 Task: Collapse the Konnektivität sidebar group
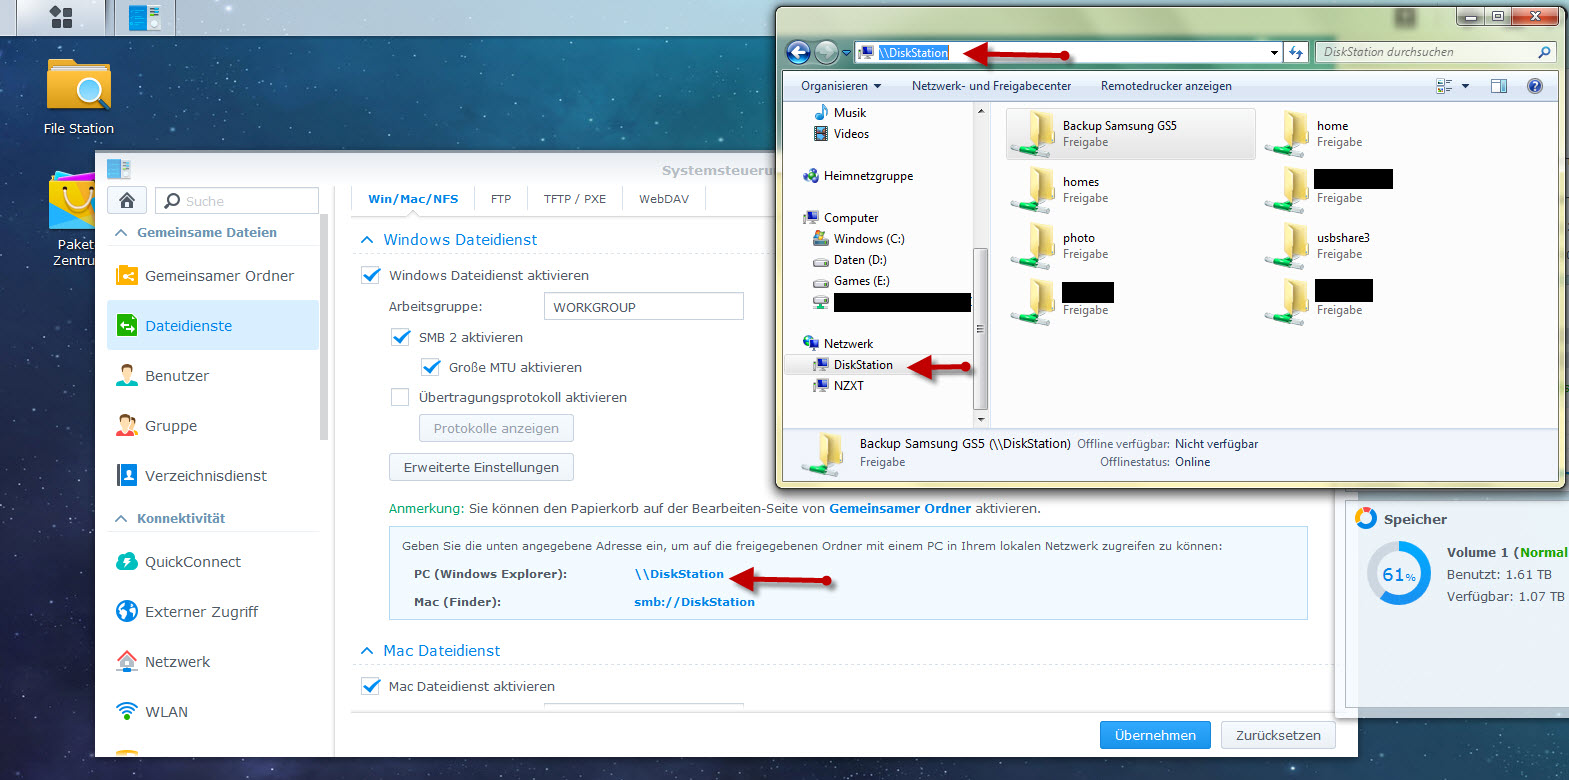coord(122,519)
